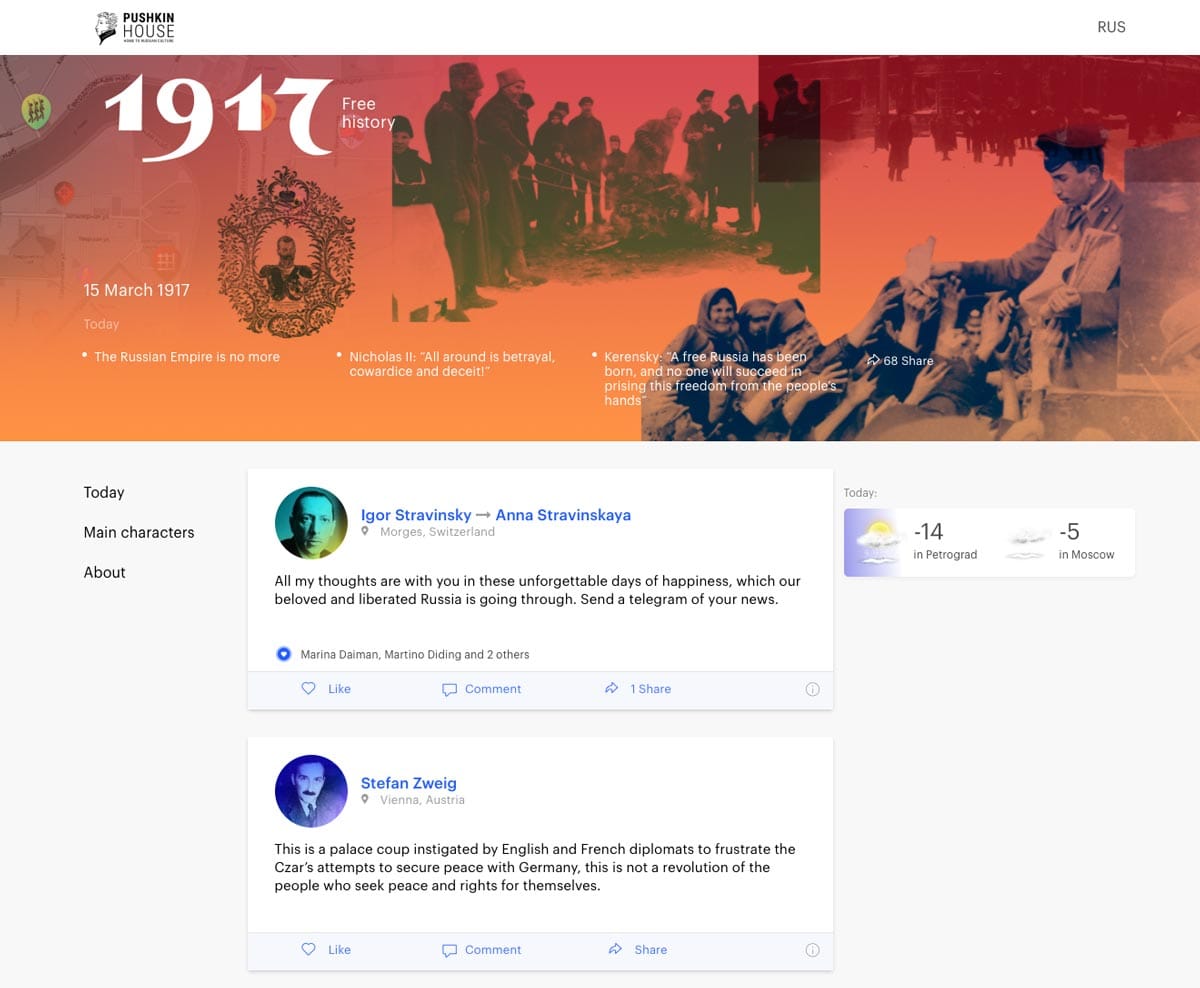Open Main characters in sidebar

(139, 532)
